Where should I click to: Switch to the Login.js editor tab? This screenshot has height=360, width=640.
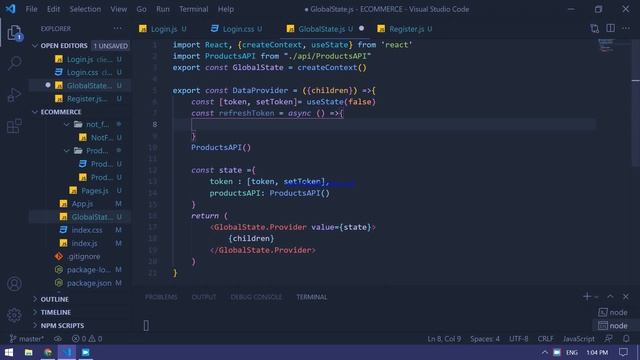coord(163,29)
